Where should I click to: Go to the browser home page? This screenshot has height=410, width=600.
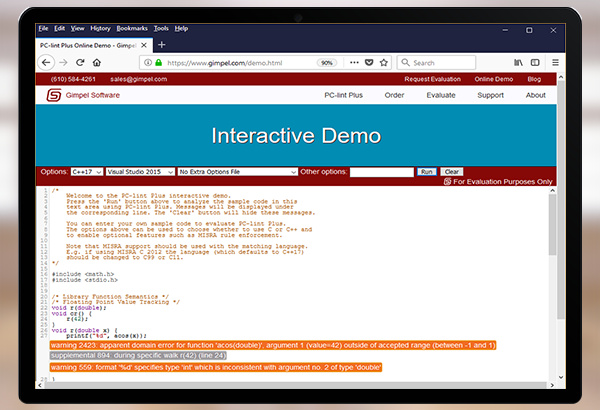97,62
